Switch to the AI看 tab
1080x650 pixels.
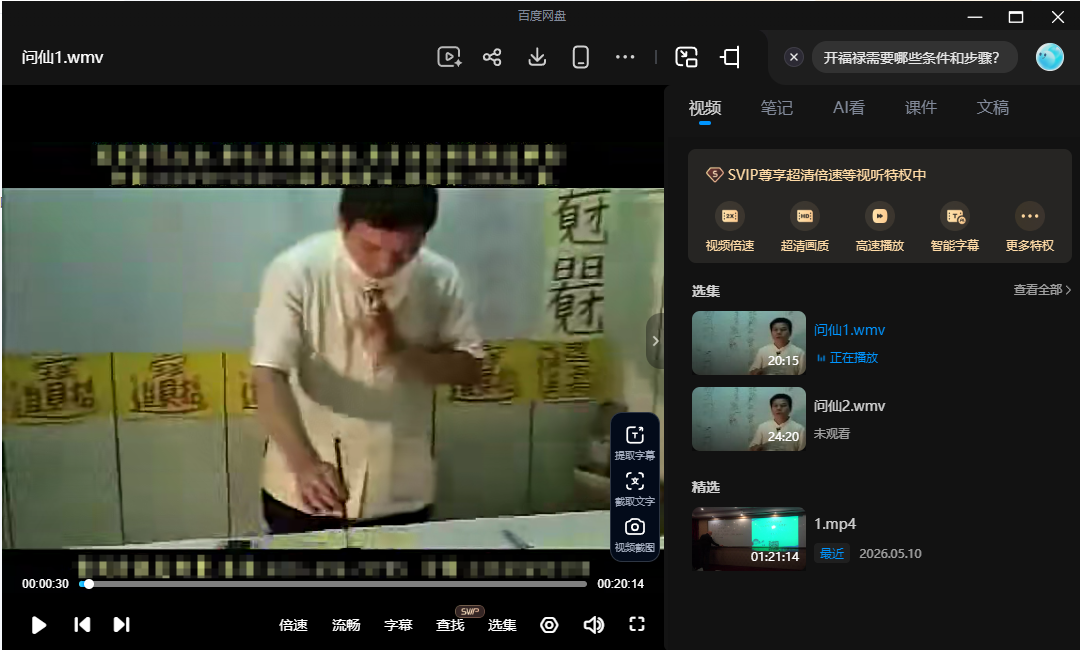[x=849, y=108]
